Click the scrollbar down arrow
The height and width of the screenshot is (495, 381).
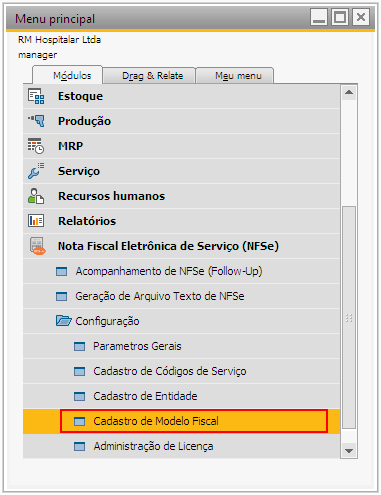point(349,451)
